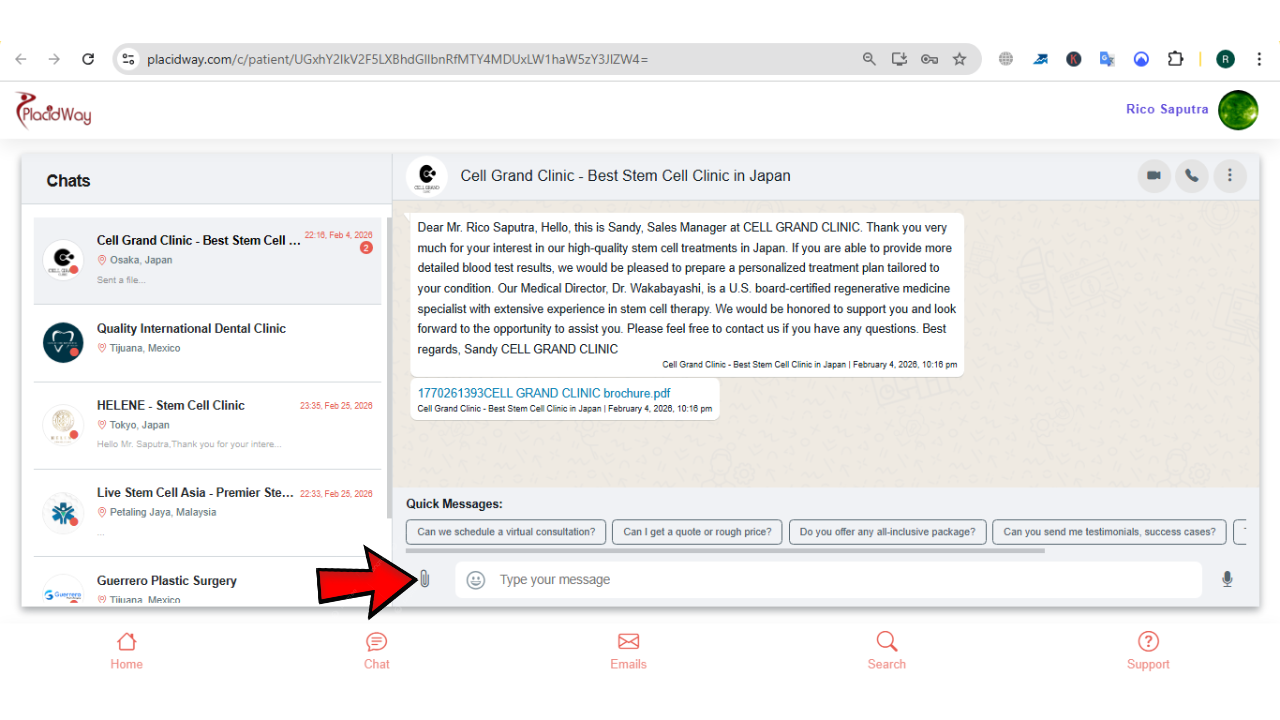Screen dimensions: 1280x720
Task: Open the Emails tab
Action: 628,650
